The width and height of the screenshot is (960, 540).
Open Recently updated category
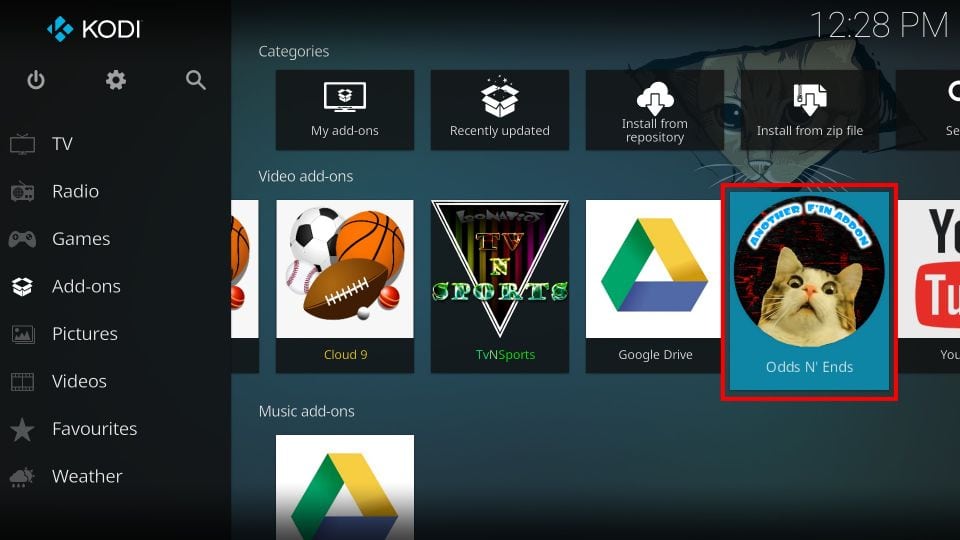[x=500, y=110]
